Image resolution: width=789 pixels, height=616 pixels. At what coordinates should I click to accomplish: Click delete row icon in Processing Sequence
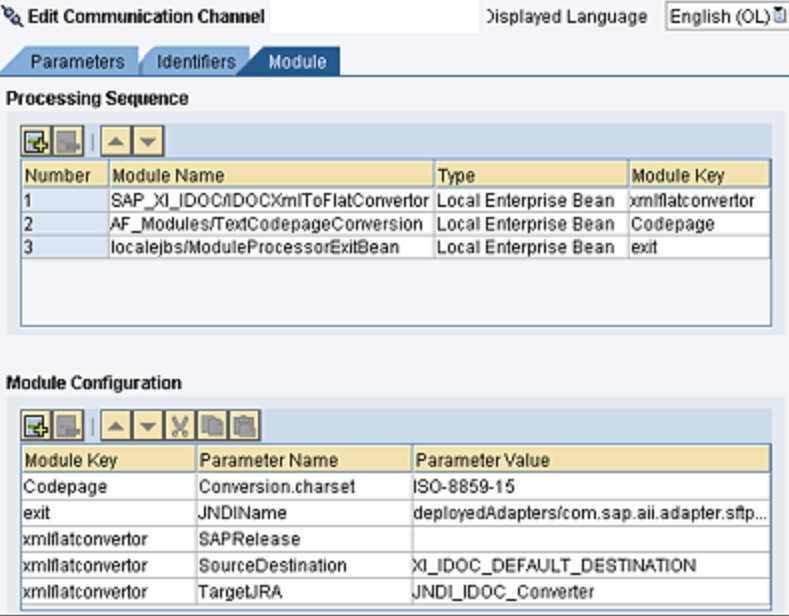click(68, 141)
